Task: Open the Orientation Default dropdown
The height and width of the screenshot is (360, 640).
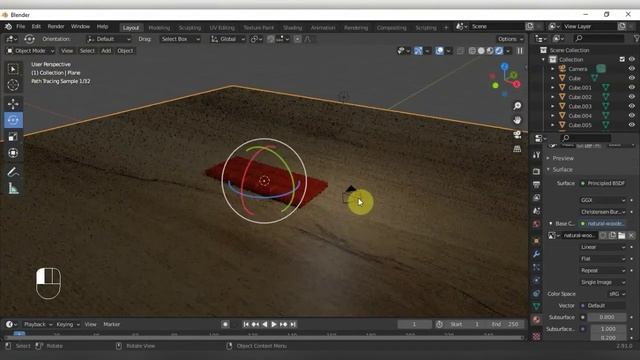Action: pos(108,39)
